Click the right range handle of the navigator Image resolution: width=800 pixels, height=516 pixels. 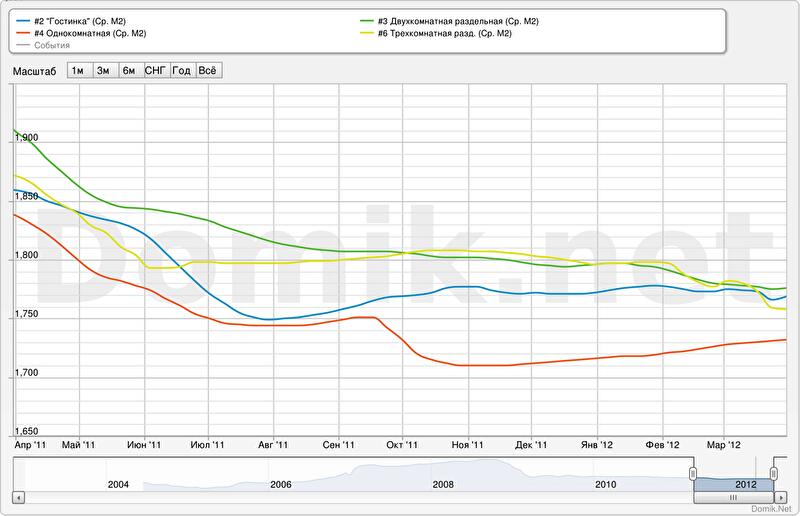tap(773, 473)
